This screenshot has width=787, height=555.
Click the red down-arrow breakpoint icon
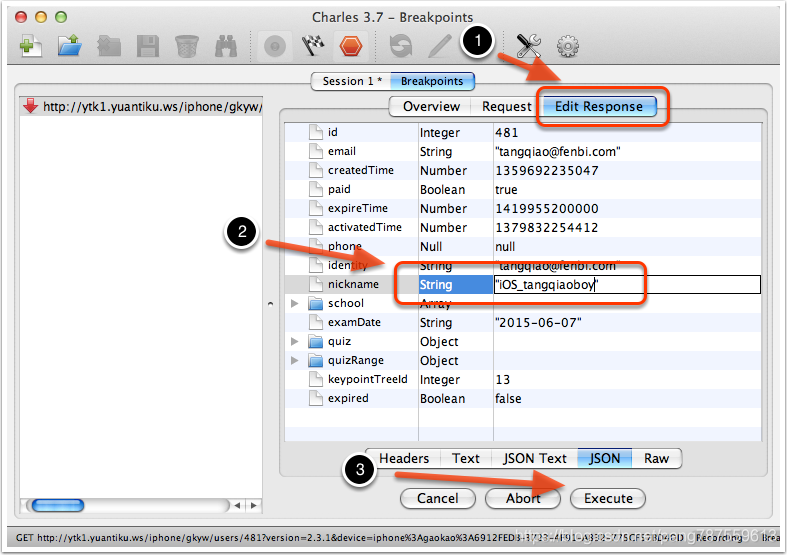click(30, 105)
